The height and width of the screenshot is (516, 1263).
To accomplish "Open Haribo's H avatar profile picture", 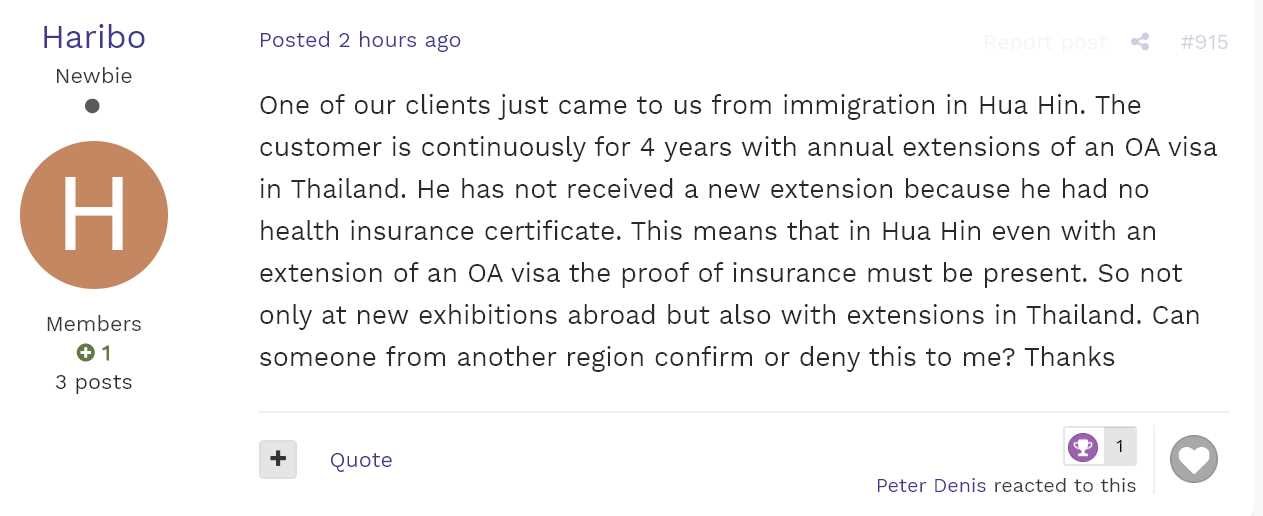I will coord(94,215).
